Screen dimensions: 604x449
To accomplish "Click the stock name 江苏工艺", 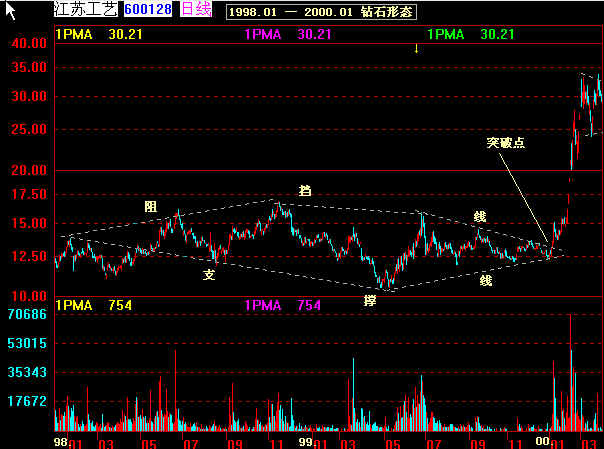I will point(86,9).
